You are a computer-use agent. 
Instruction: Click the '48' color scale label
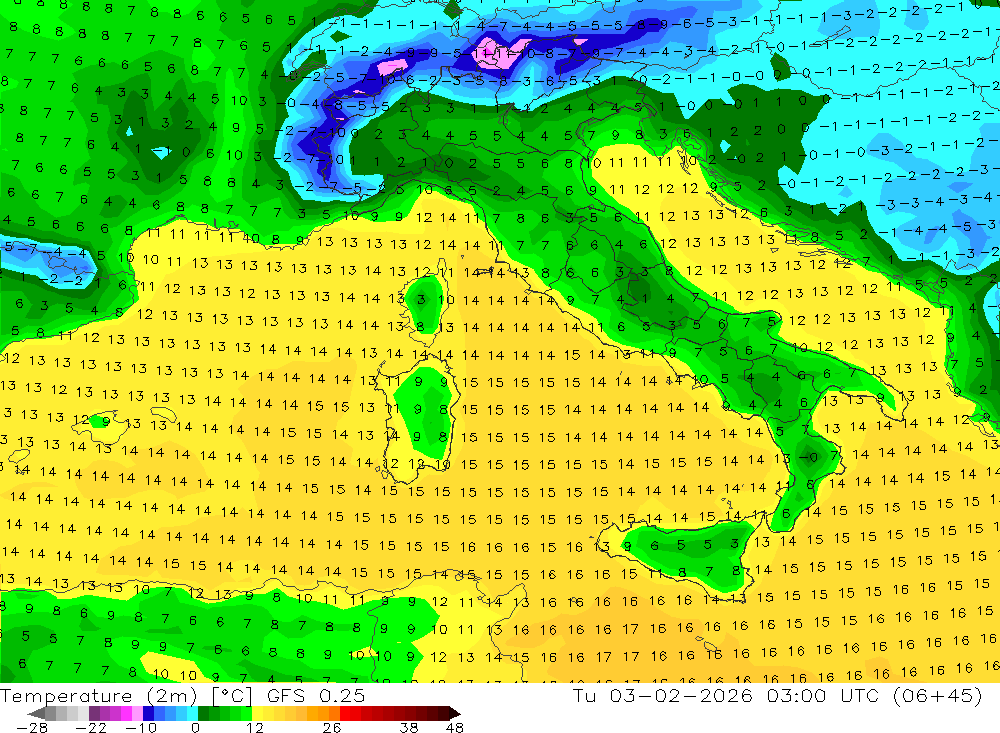tap(454, 727)
